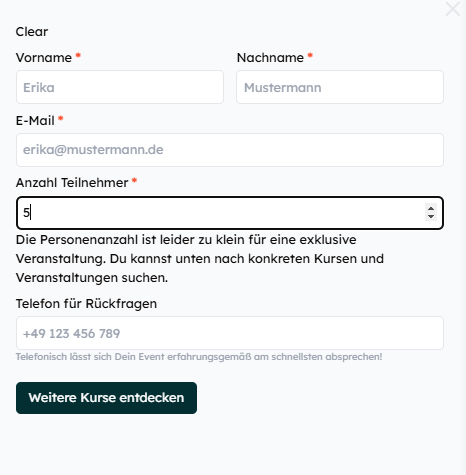Screen dimensions: 466x475
Task: Focus the Telefon für Rückfragen input
Action: pyautogui.click(x=230, y=333)
